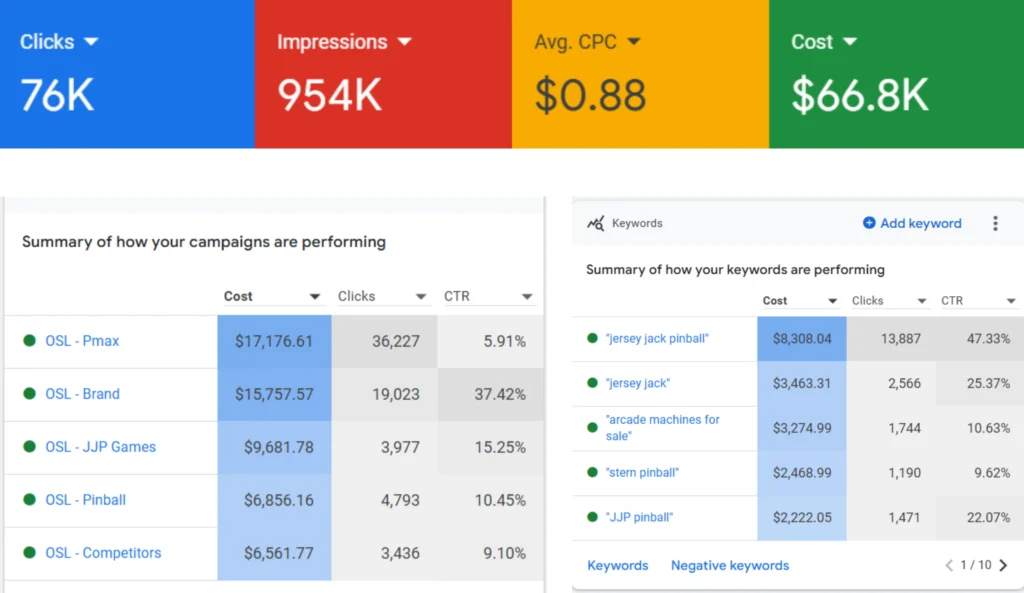Viewport: 1024px width, 593px height.
Task: Click the Add keyword button
Action: pyautogui.click(x=912, y=223)
